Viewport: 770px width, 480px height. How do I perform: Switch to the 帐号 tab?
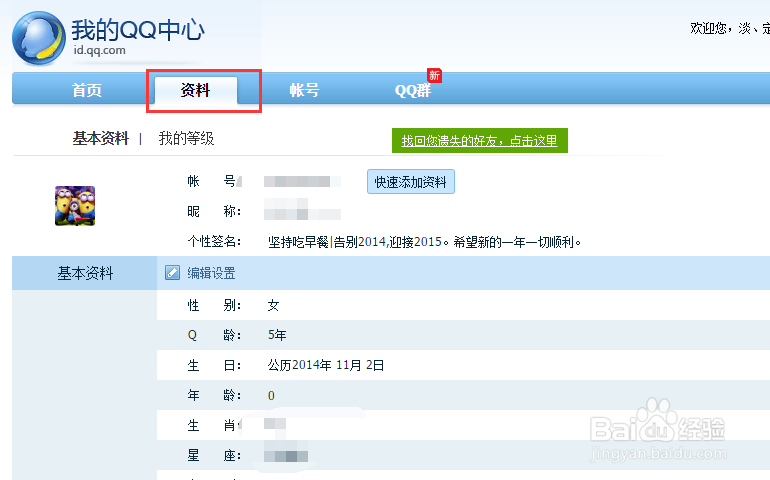pos(304,90)
